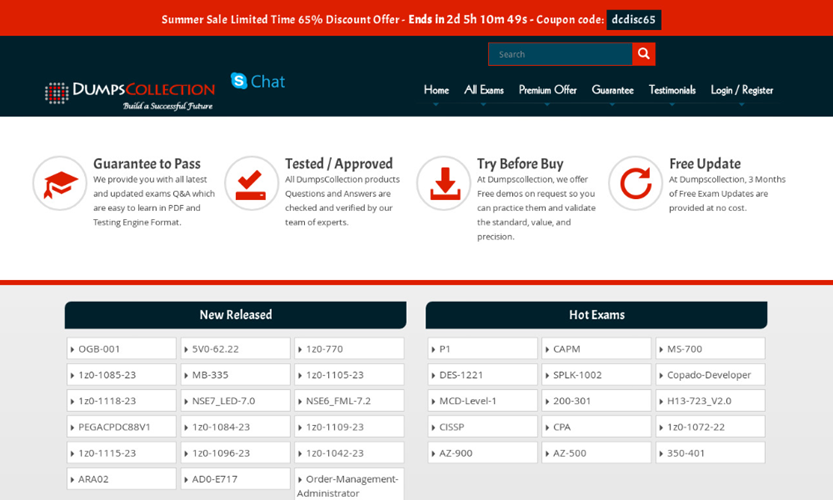
Task: Open the 1z0-1118-23 exam link
Action: (122, 401)
